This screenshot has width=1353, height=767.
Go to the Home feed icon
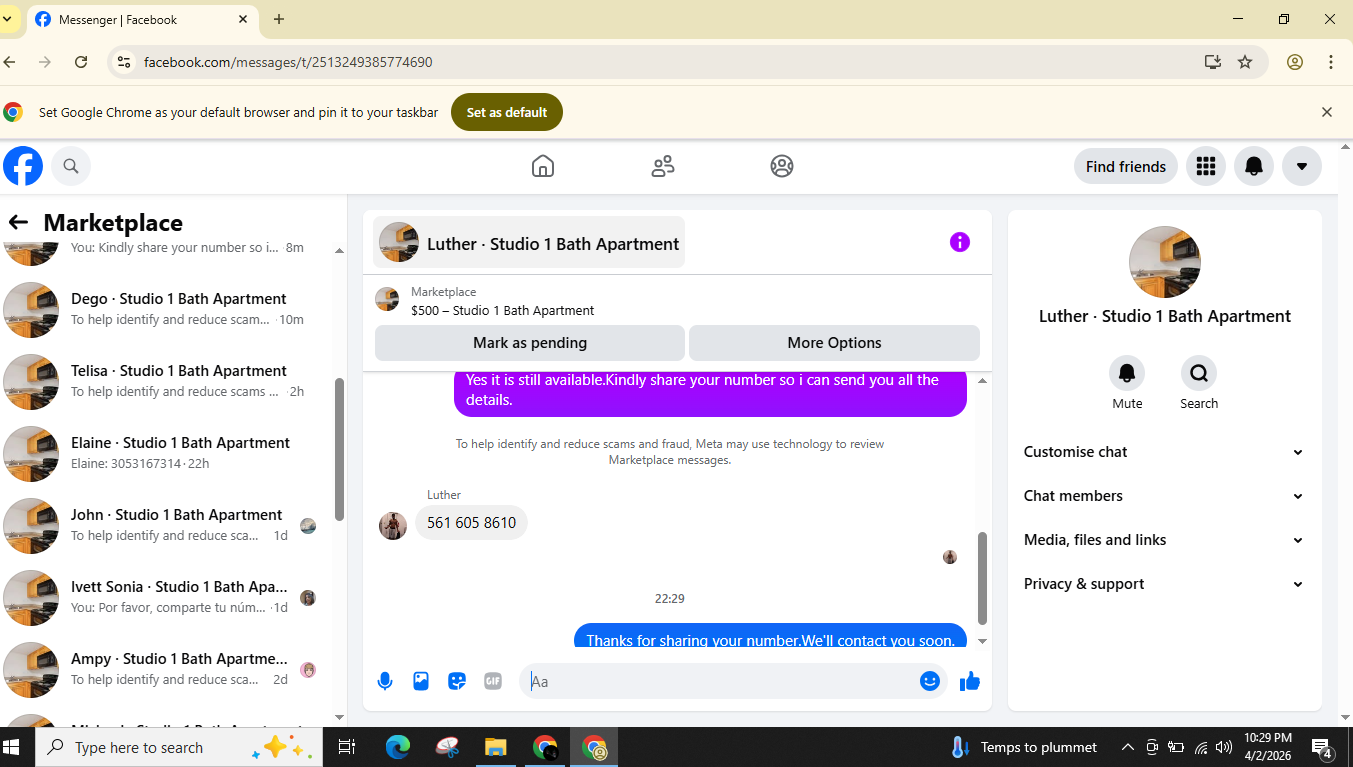[543, 166]
